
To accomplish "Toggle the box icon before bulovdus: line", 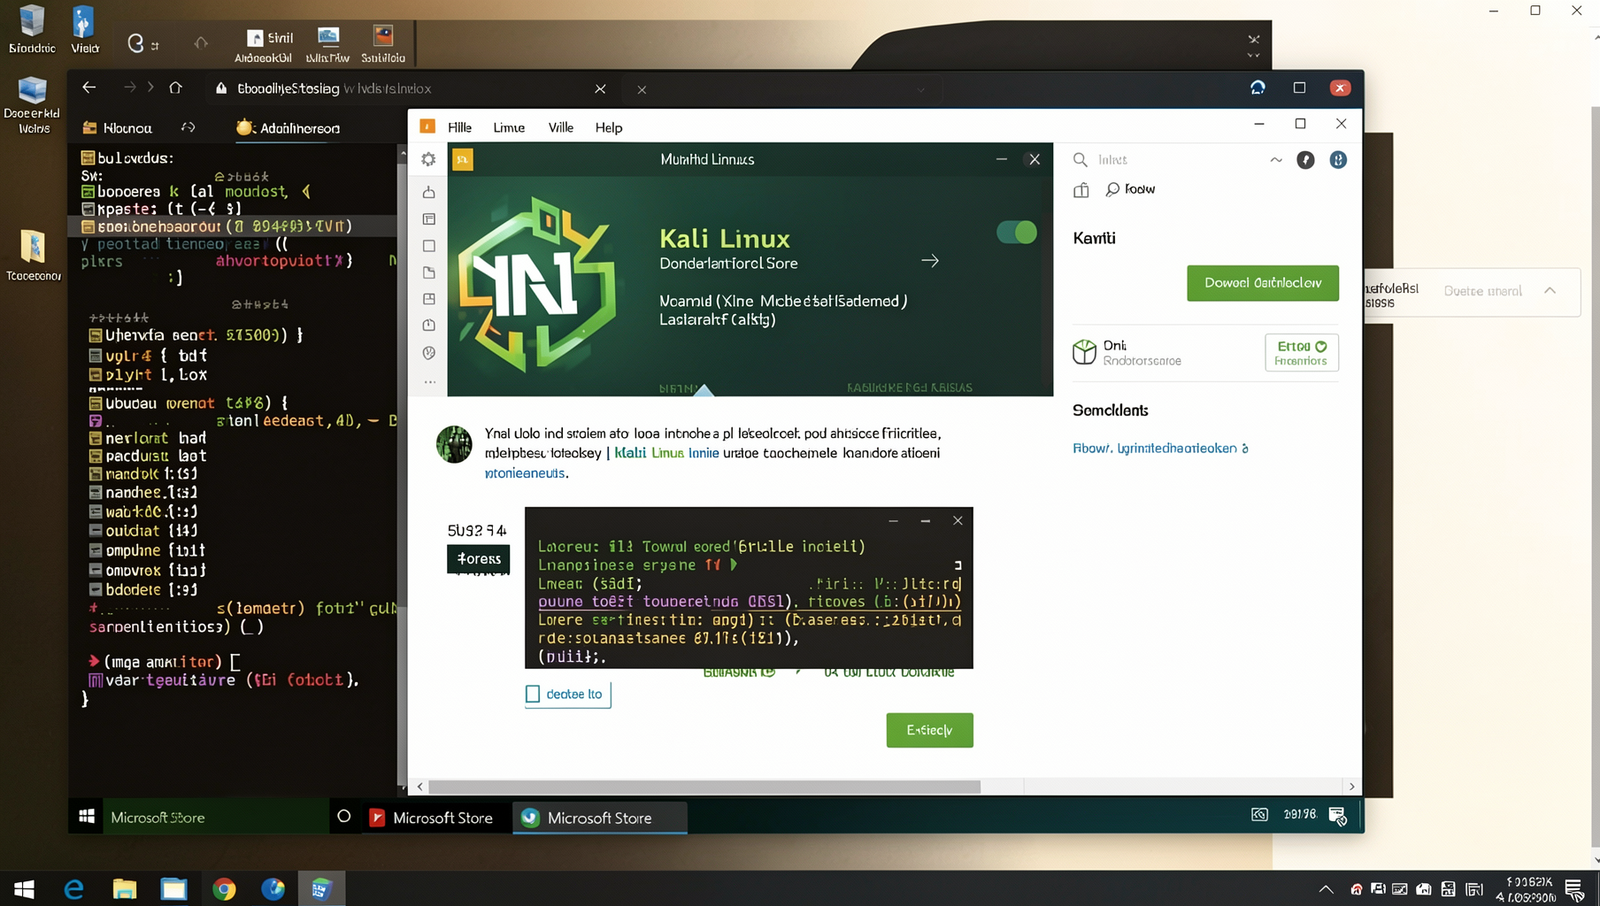I will click(x=88, y=158).
